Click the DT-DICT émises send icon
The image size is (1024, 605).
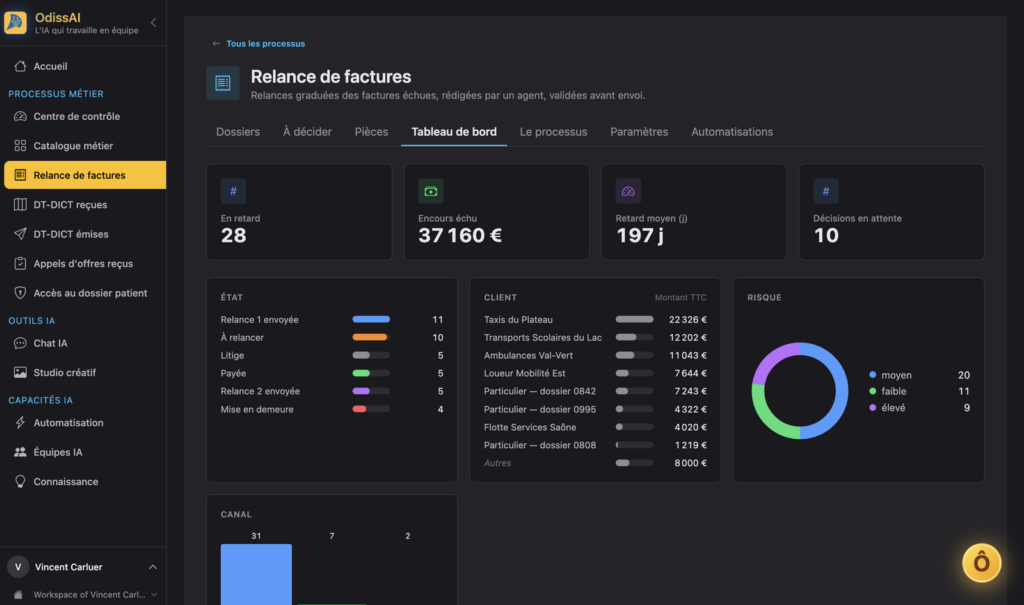click(20, 234)
